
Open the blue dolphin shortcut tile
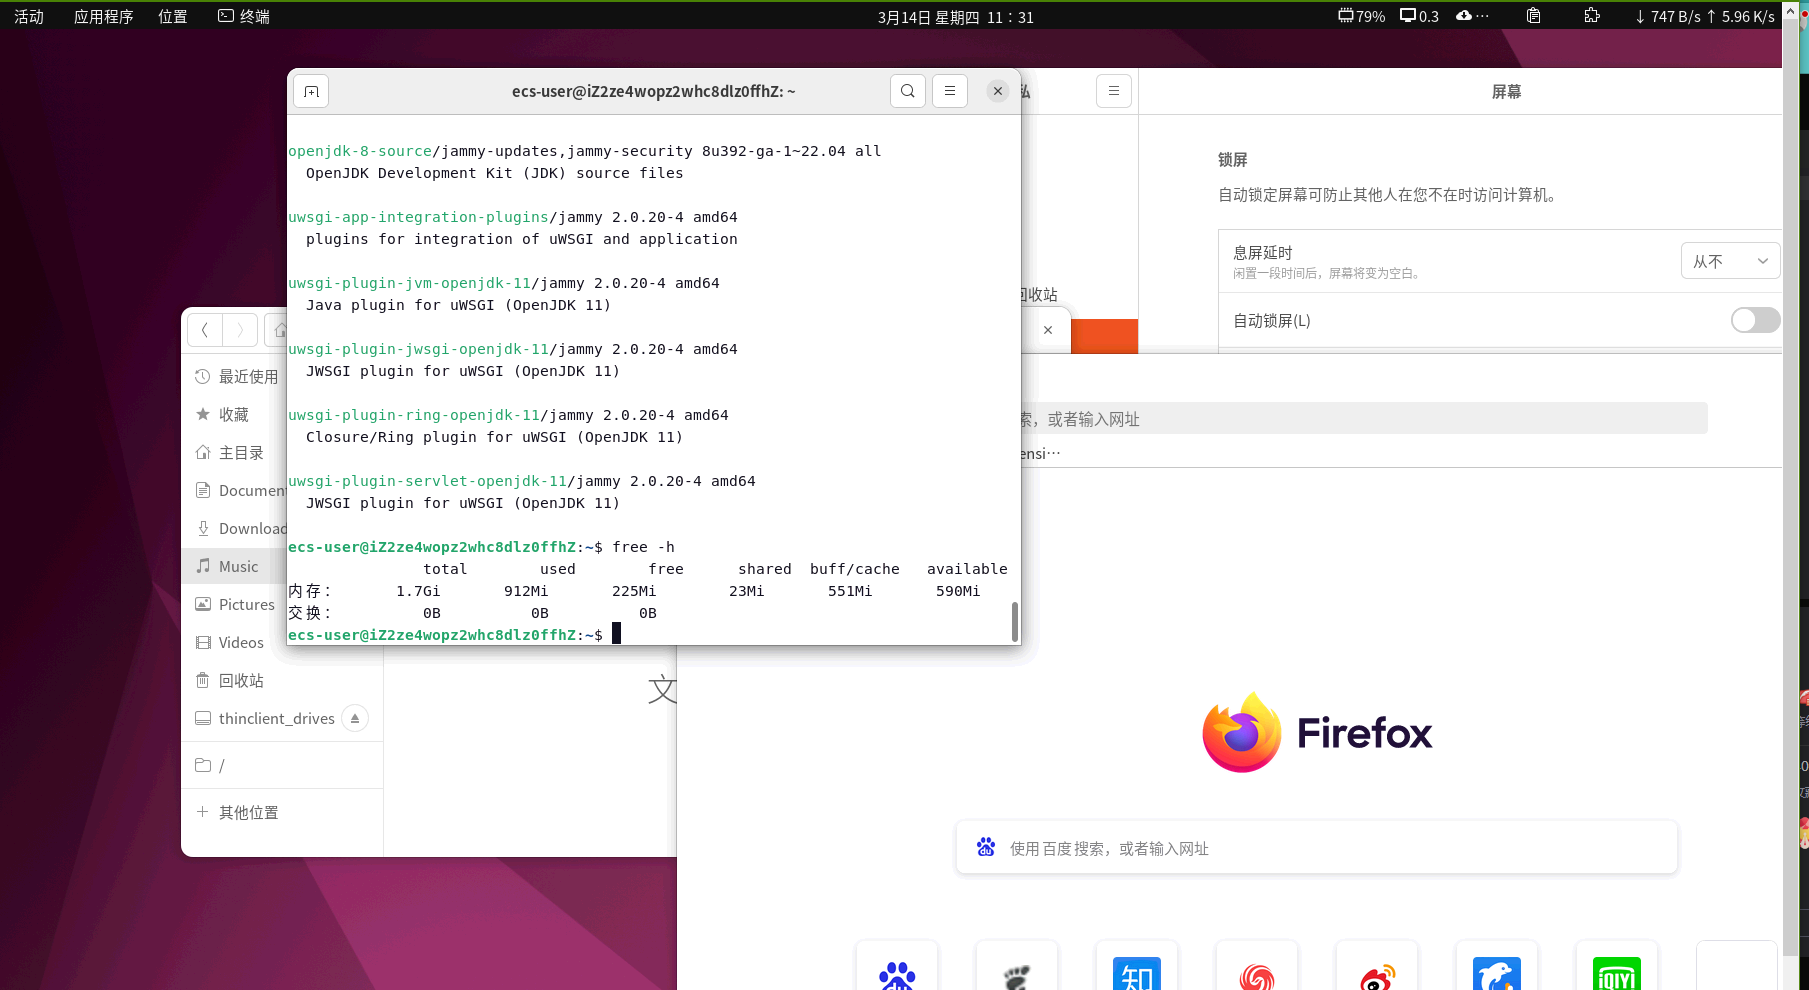tap(1497, 966)
